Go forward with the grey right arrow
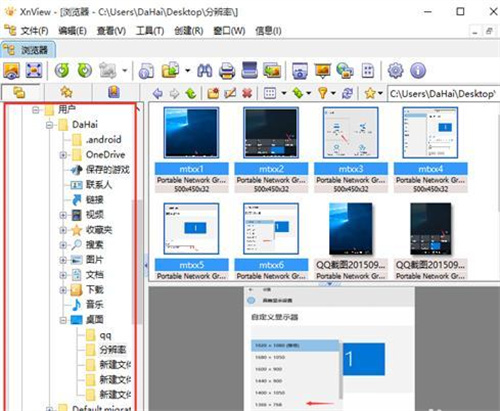 [x=174, y=93]
